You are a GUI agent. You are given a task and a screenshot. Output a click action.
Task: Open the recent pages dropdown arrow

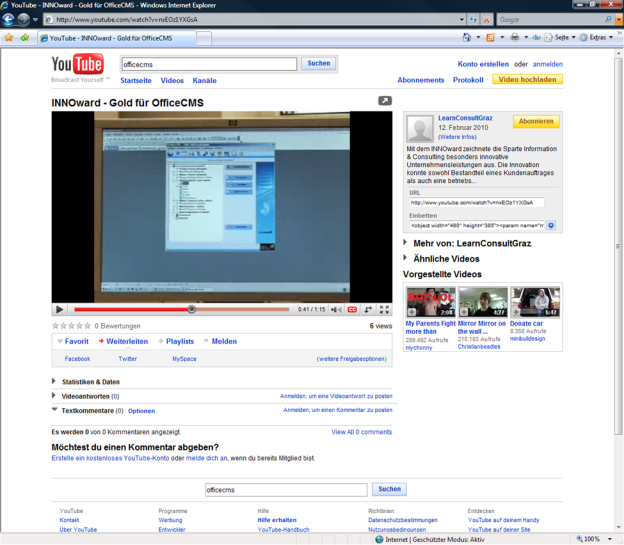35,19
